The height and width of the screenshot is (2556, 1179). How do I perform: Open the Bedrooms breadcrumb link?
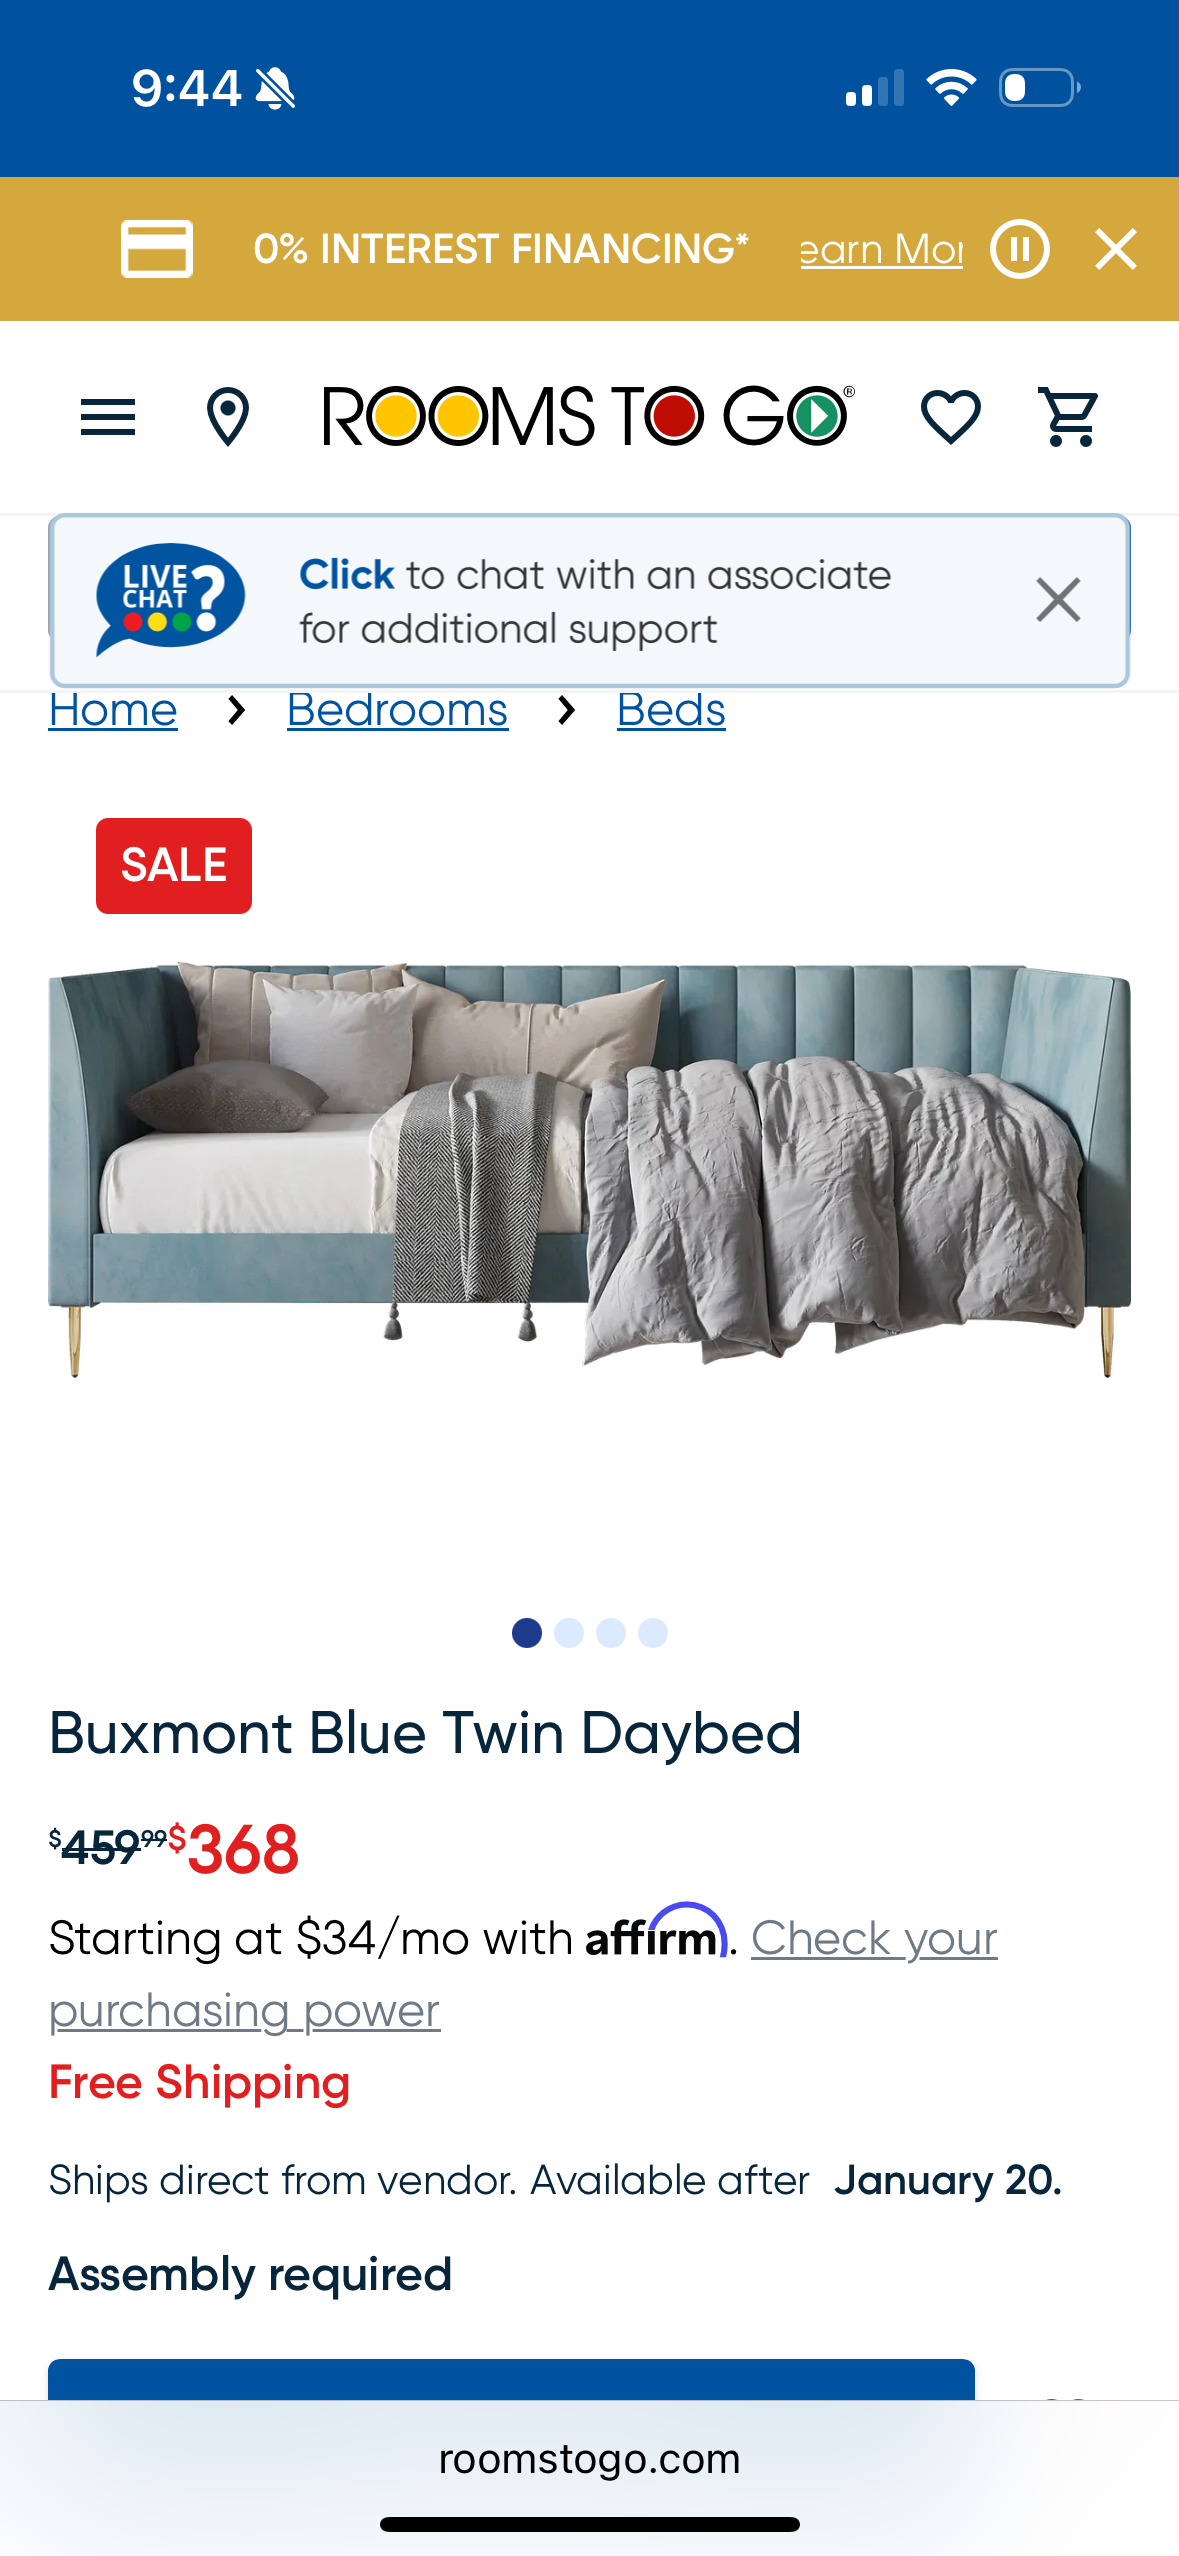(x=397, y=711)
